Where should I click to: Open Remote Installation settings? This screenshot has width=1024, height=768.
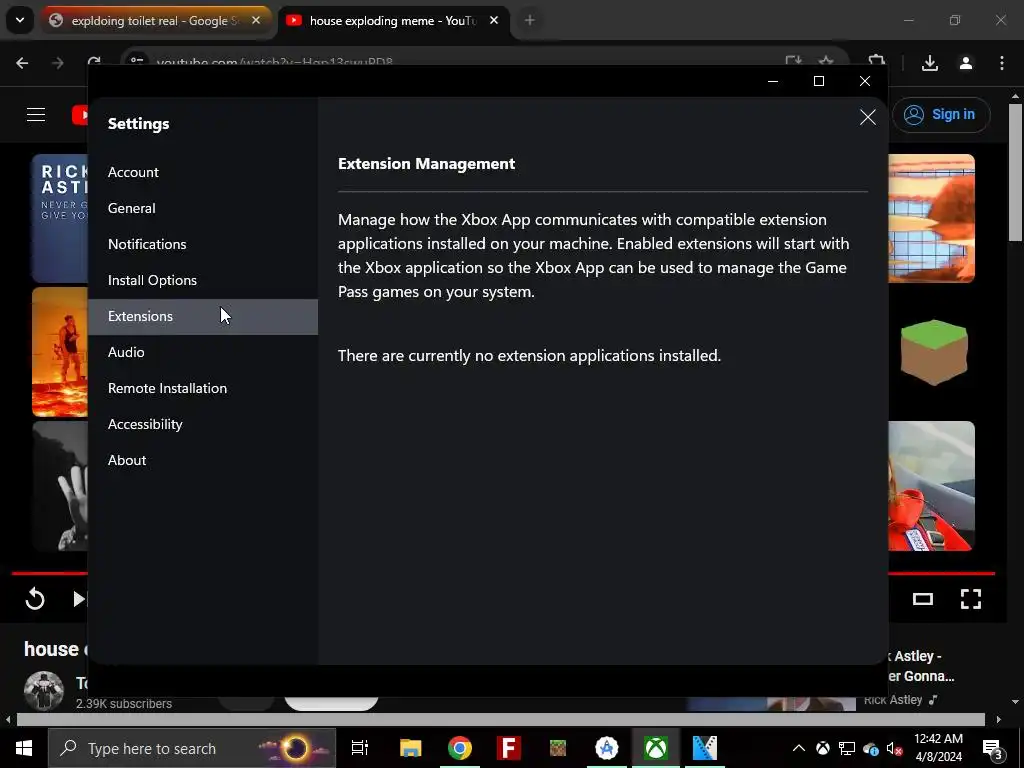click(202, 389)
